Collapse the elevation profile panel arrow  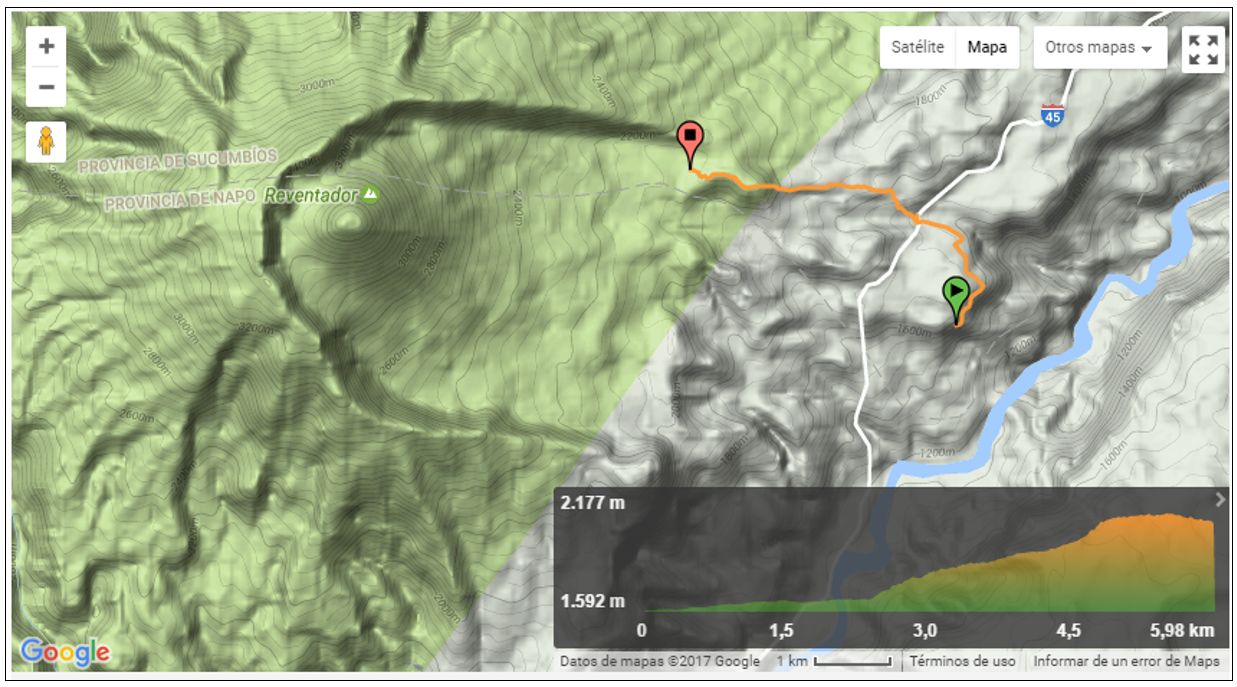(x=1220, y=500)
